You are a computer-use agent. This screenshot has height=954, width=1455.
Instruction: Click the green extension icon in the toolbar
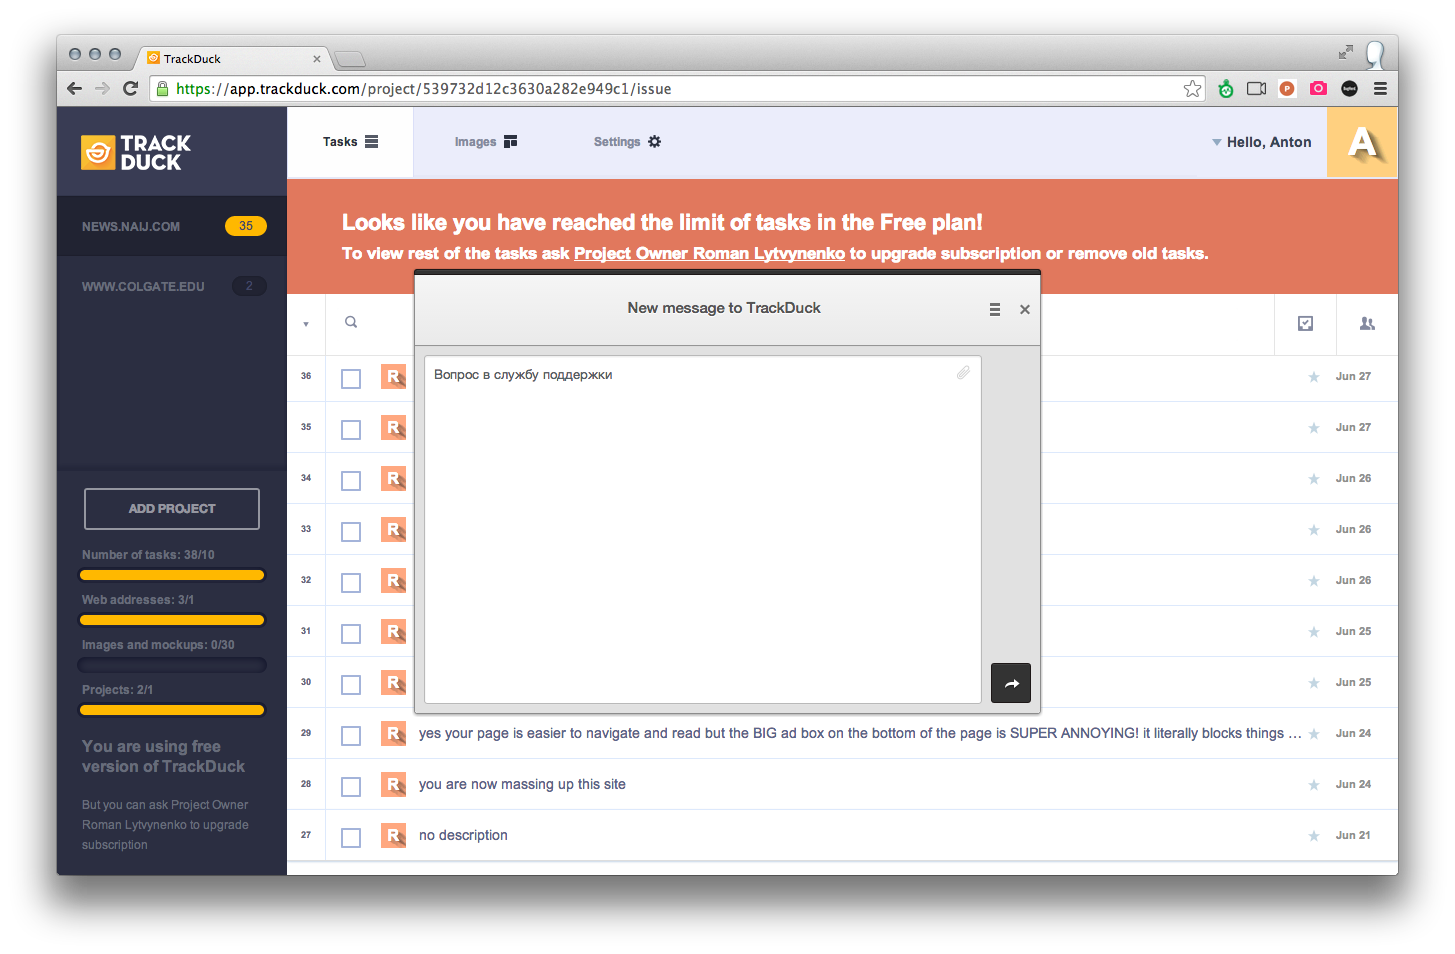click(1226, 89)
